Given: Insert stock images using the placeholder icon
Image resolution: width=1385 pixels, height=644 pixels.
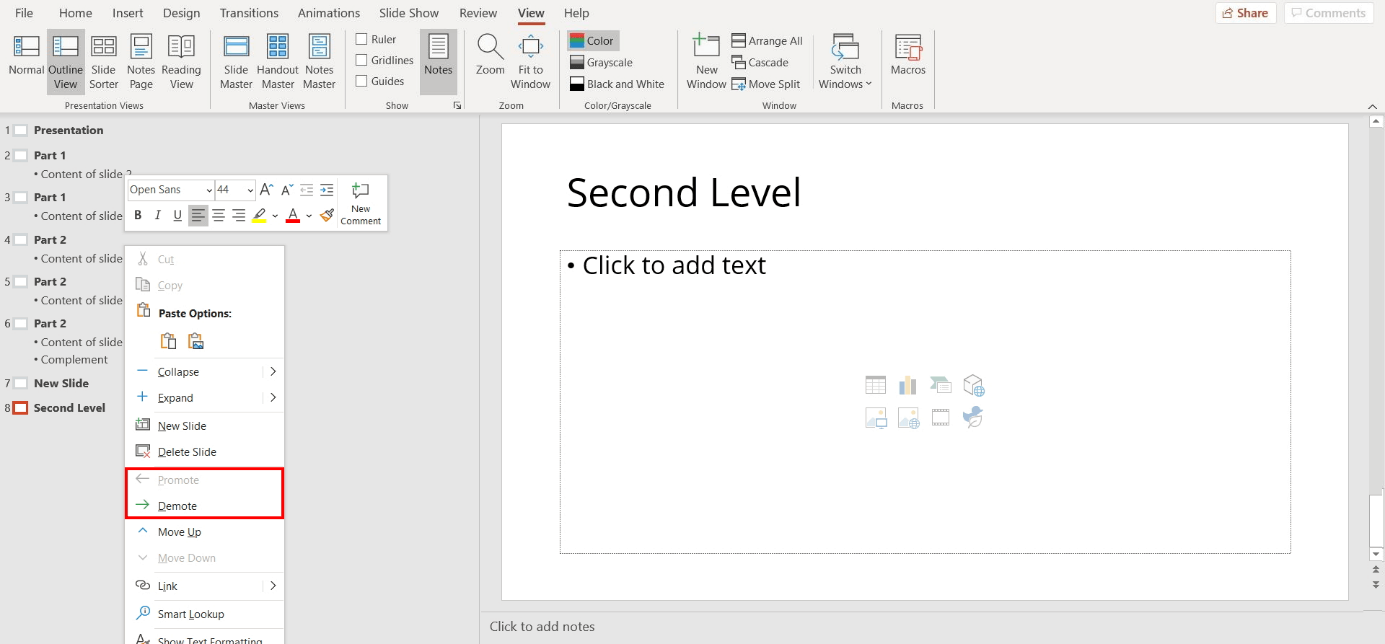Looking at the screenshot, I should [x=908, y=418].
